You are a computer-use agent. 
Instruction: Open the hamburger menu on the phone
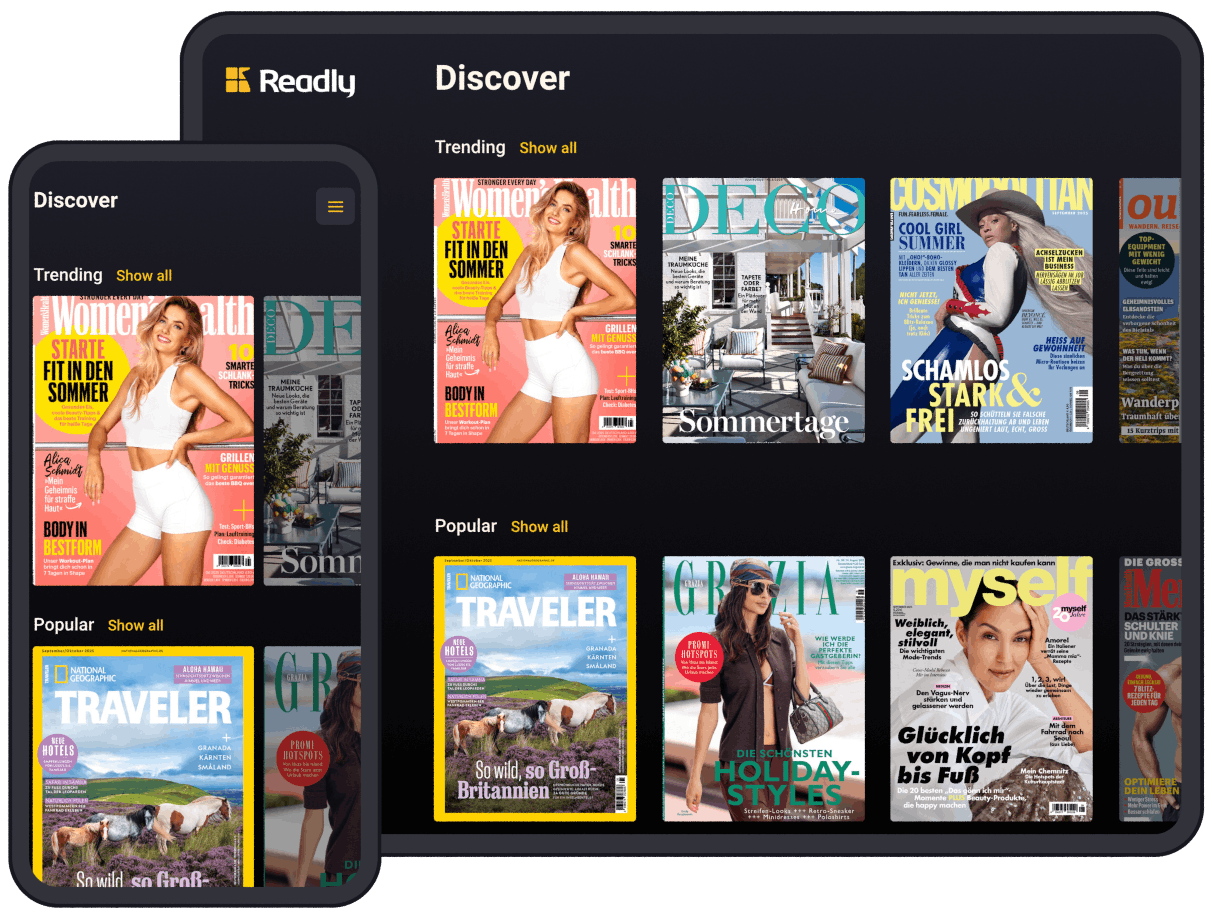(x=335, y=207)
